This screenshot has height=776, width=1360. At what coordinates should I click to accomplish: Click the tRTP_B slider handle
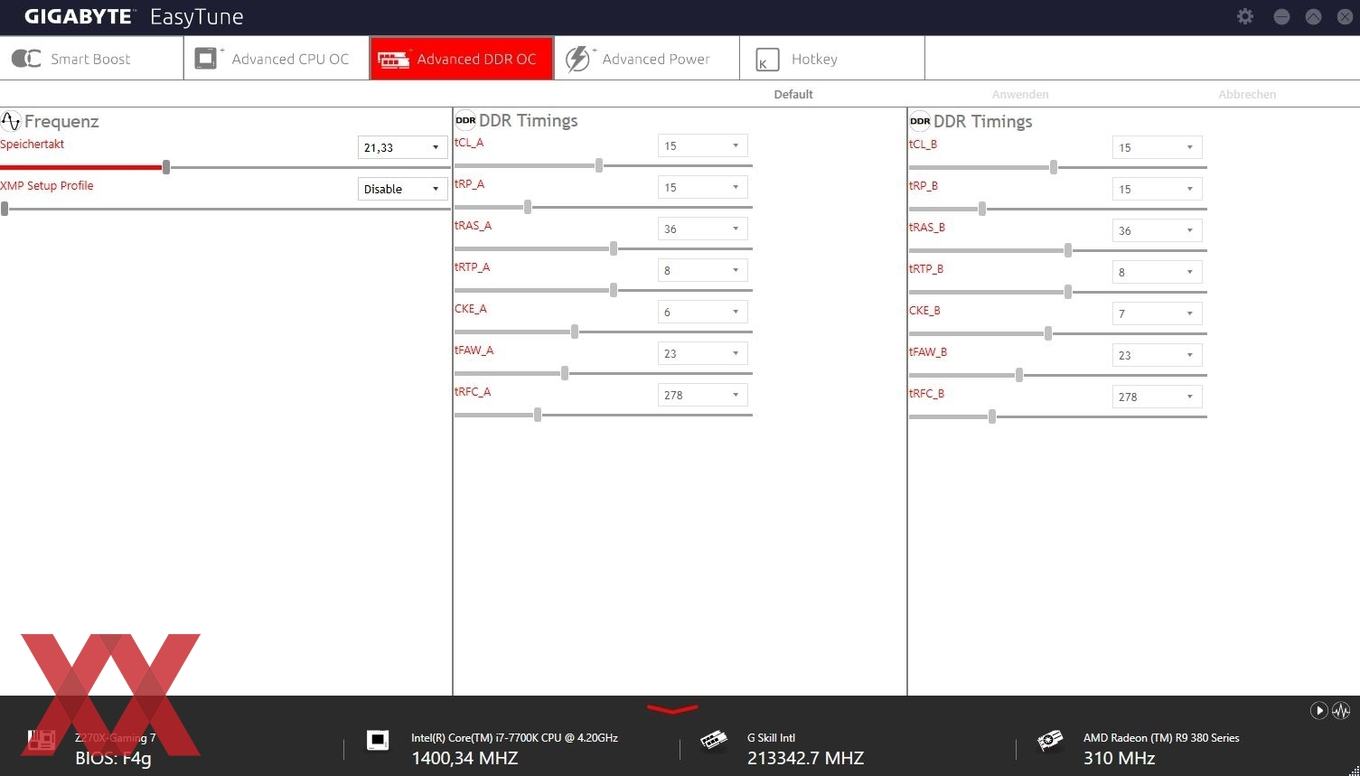[1068, 291]
